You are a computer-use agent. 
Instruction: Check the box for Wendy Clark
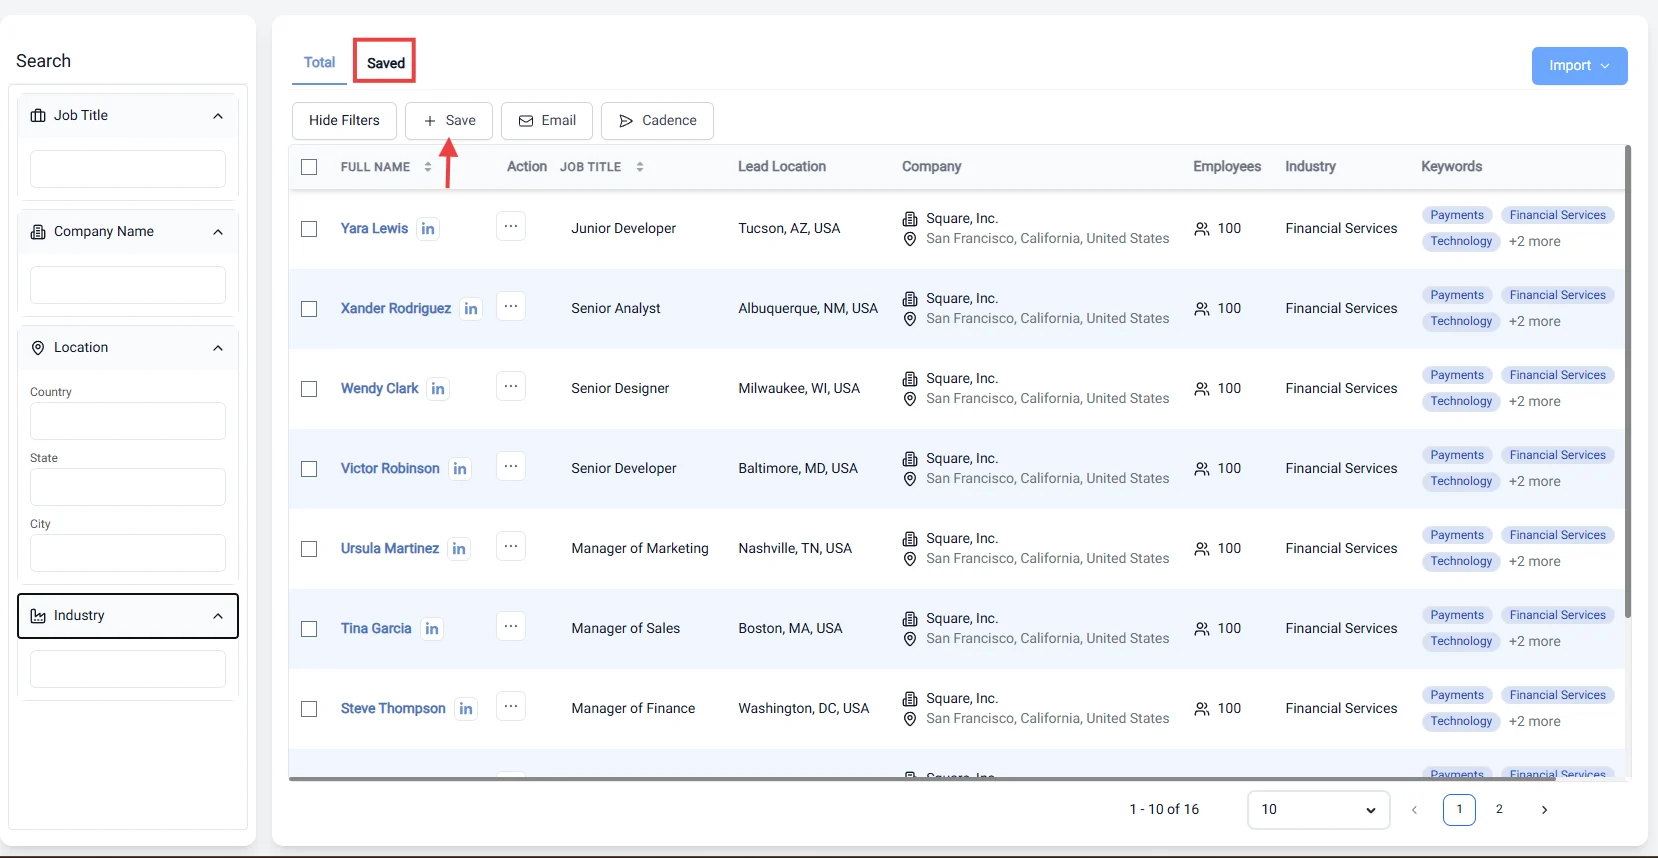309,389
